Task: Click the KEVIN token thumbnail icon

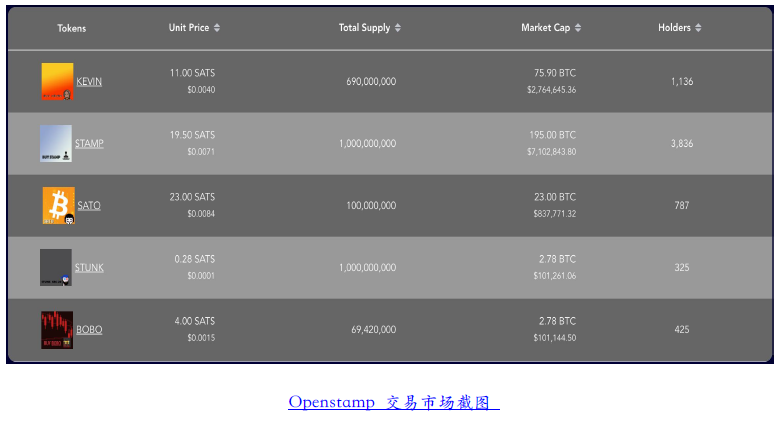Action: coord(57,81)
